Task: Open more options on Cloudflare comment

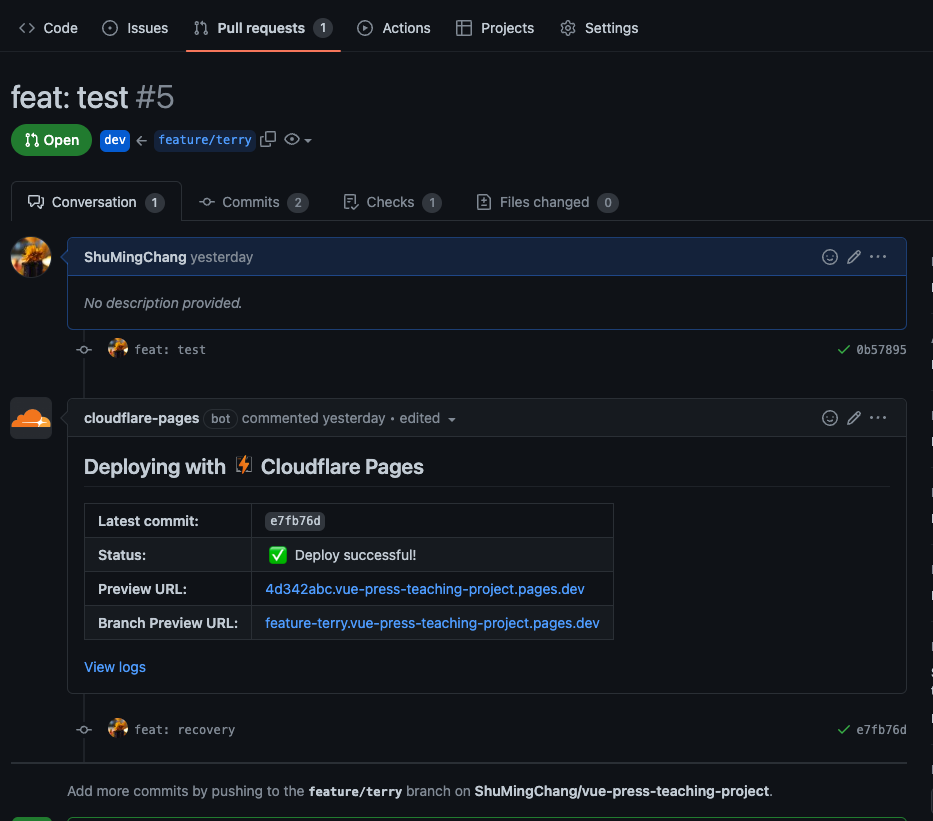Action: [x=878, y=418]
